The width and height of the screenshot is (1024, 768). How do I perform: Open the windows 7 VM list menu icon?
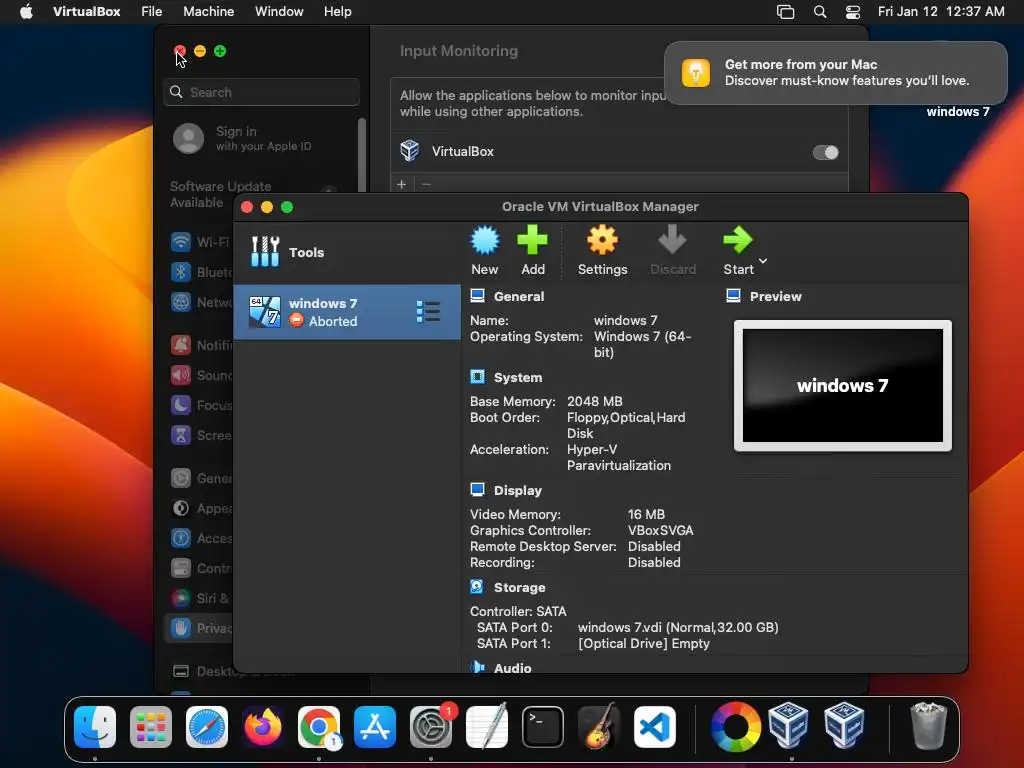pyautogui.click(x=428, y=312)
